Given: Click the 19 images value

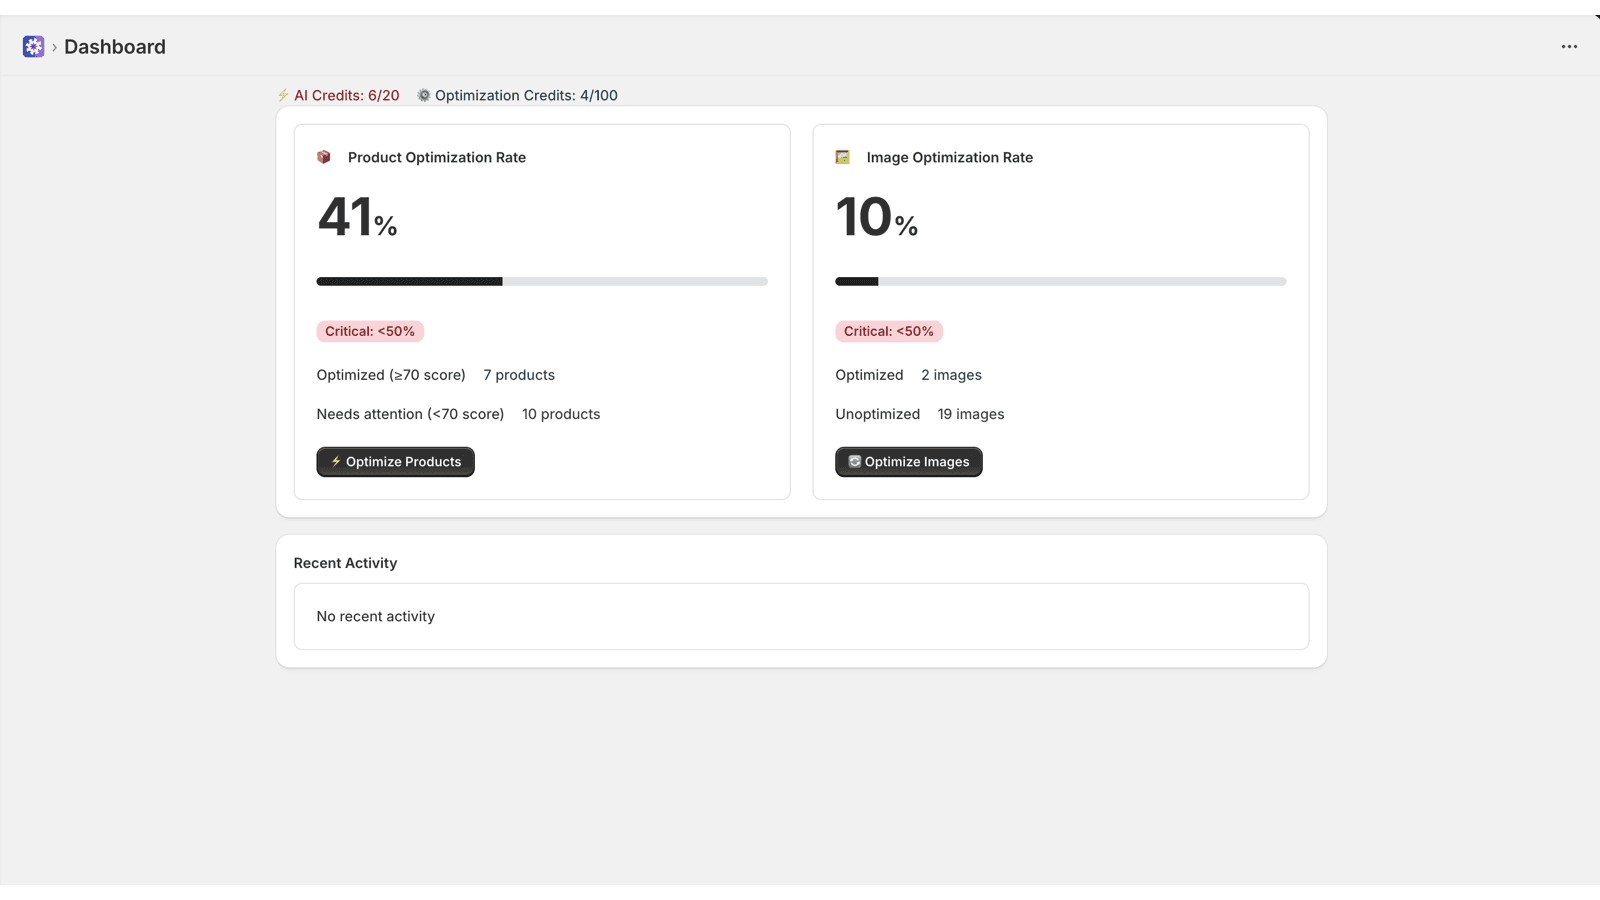Looking at the screenshot, I should [971, 414].
